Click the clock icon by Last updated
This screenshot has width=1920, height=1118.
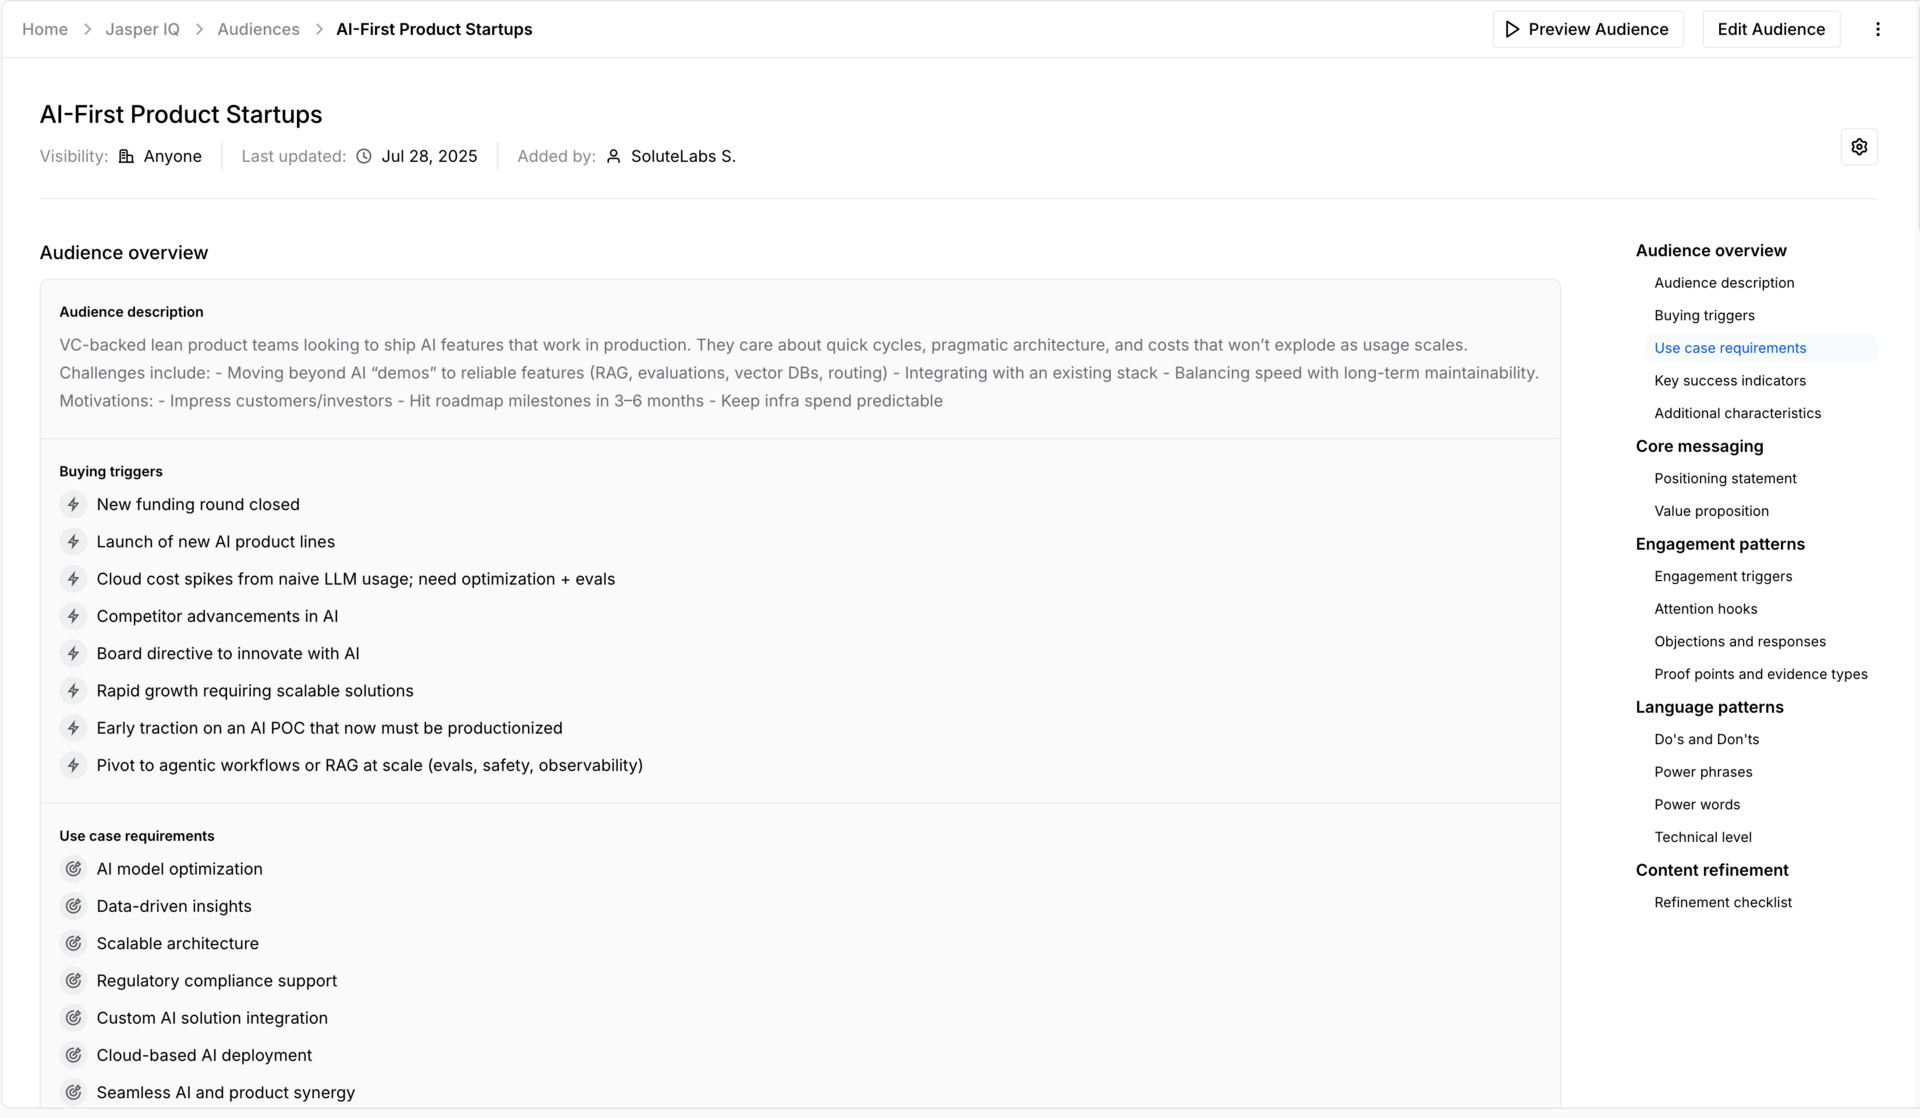click(x=364, y=156)
